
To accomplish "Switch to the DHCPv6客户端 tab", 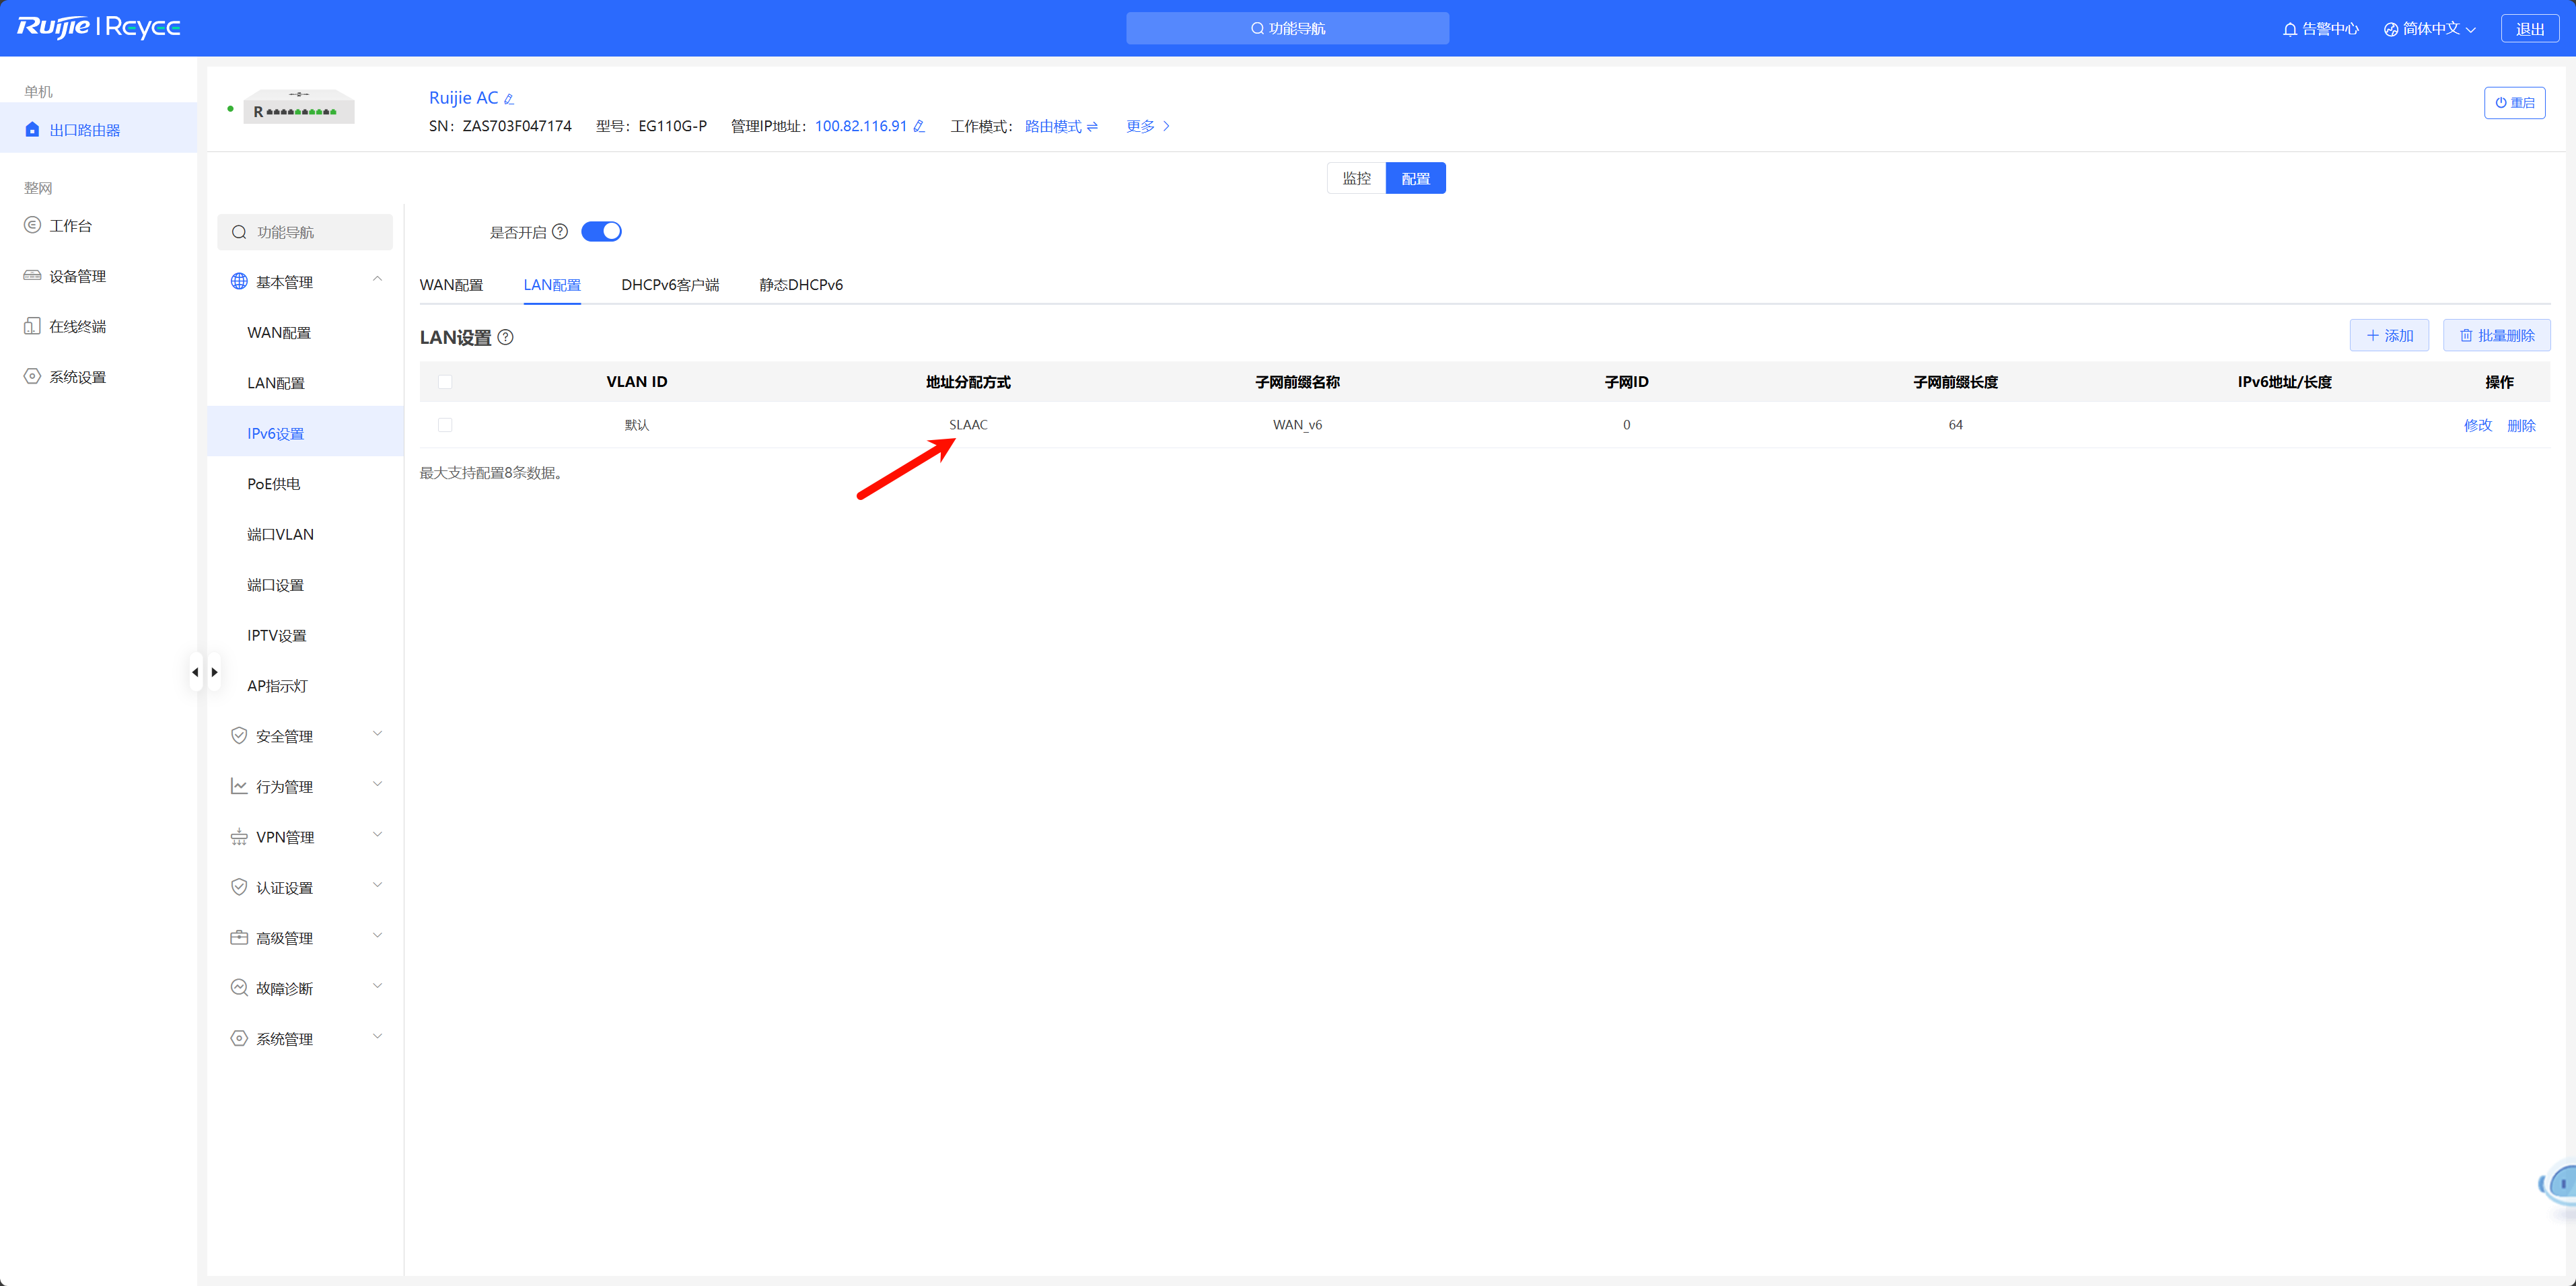I will 669,285.
